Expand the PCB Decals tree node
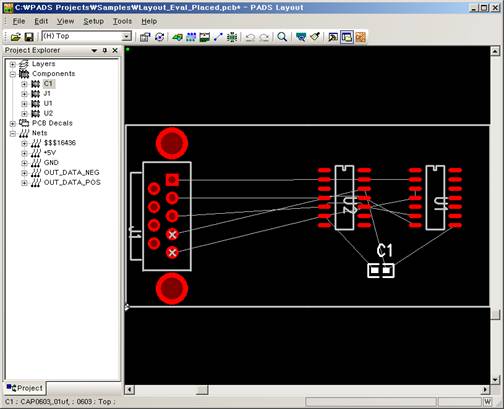The width and height of the screenshot is (504, 409). click(13, 124)
